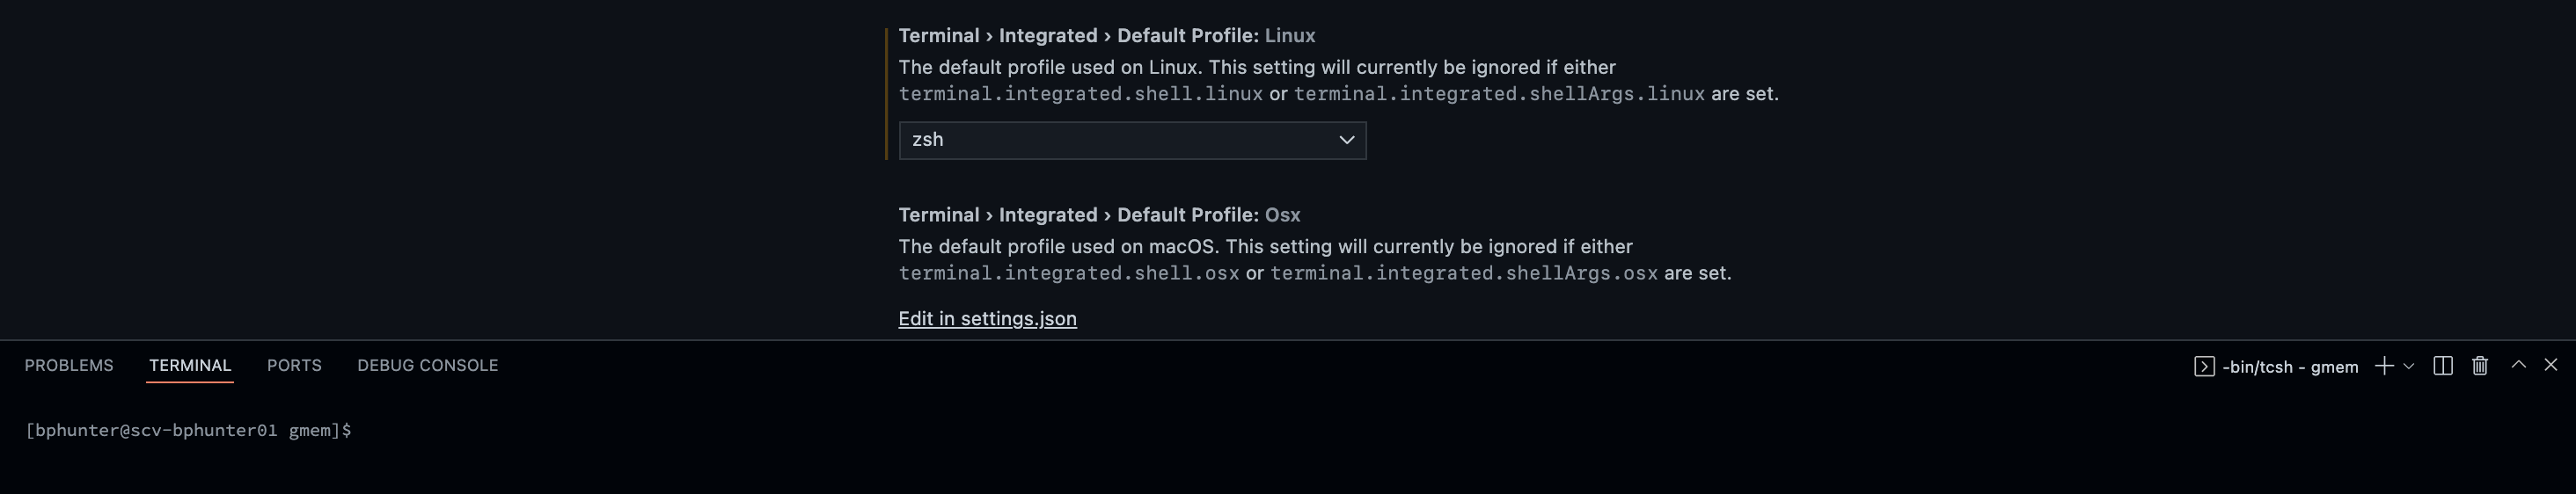This screenshot has width=2576, height=494.
Task: Kill the terminal with the trash icon
Action: 2480,366
